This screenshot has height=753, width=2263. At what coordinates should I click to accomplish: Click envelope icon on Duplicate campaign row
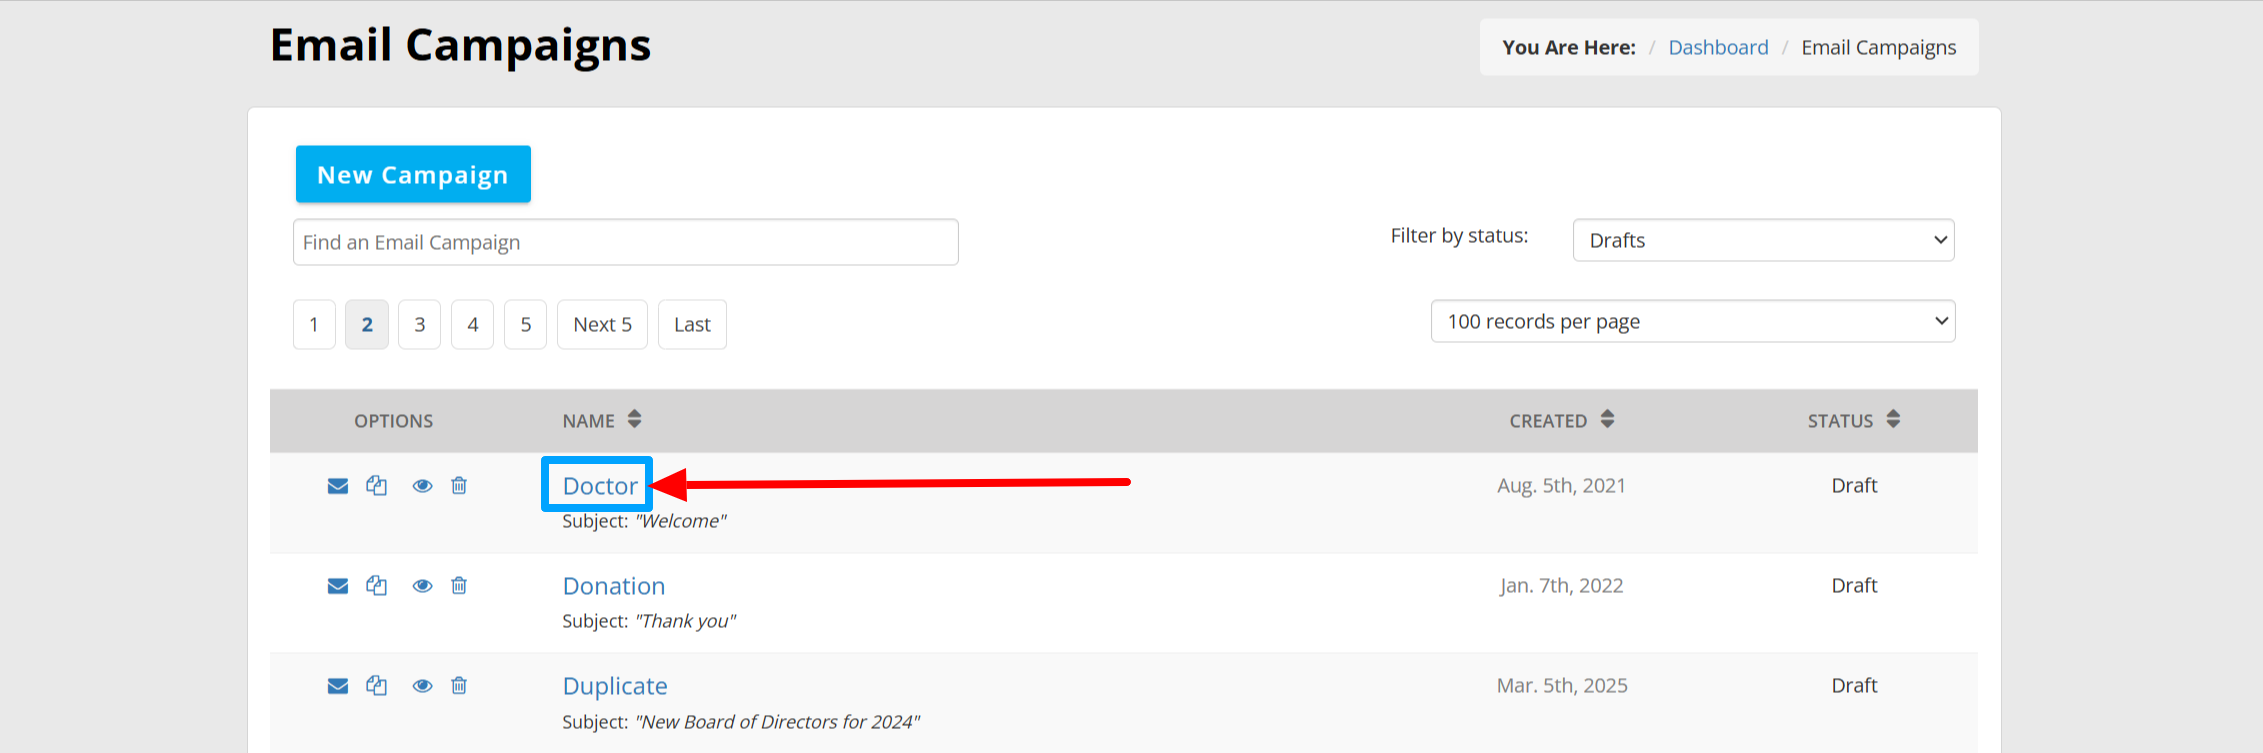[338, 686]
